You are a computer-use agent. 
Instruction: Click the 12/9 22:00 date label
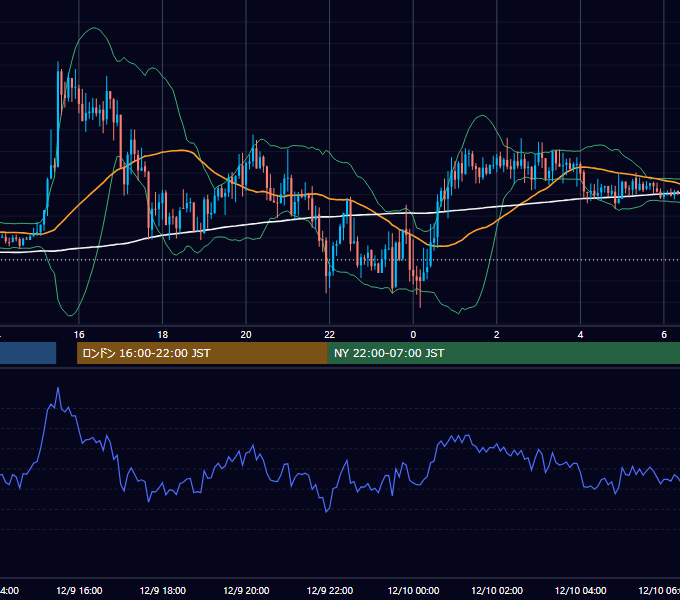coord(330,590)
